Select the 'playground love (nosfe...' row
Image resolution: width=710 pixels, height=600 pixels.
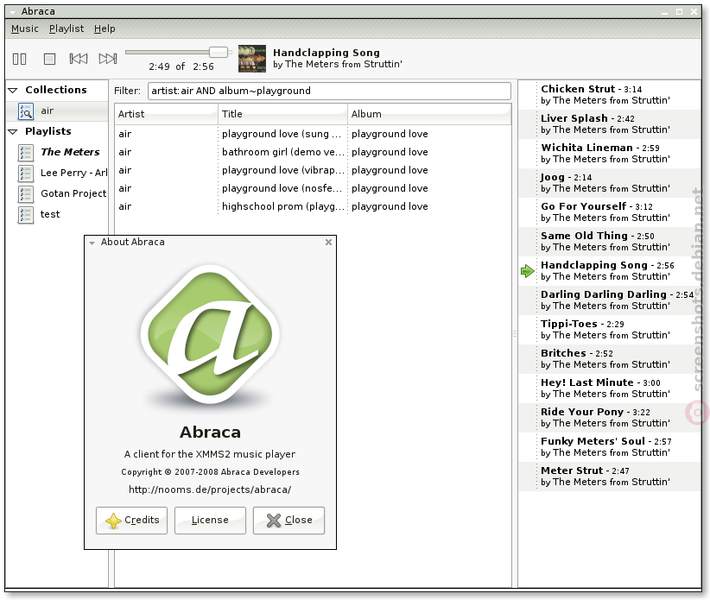pos(313,188)
